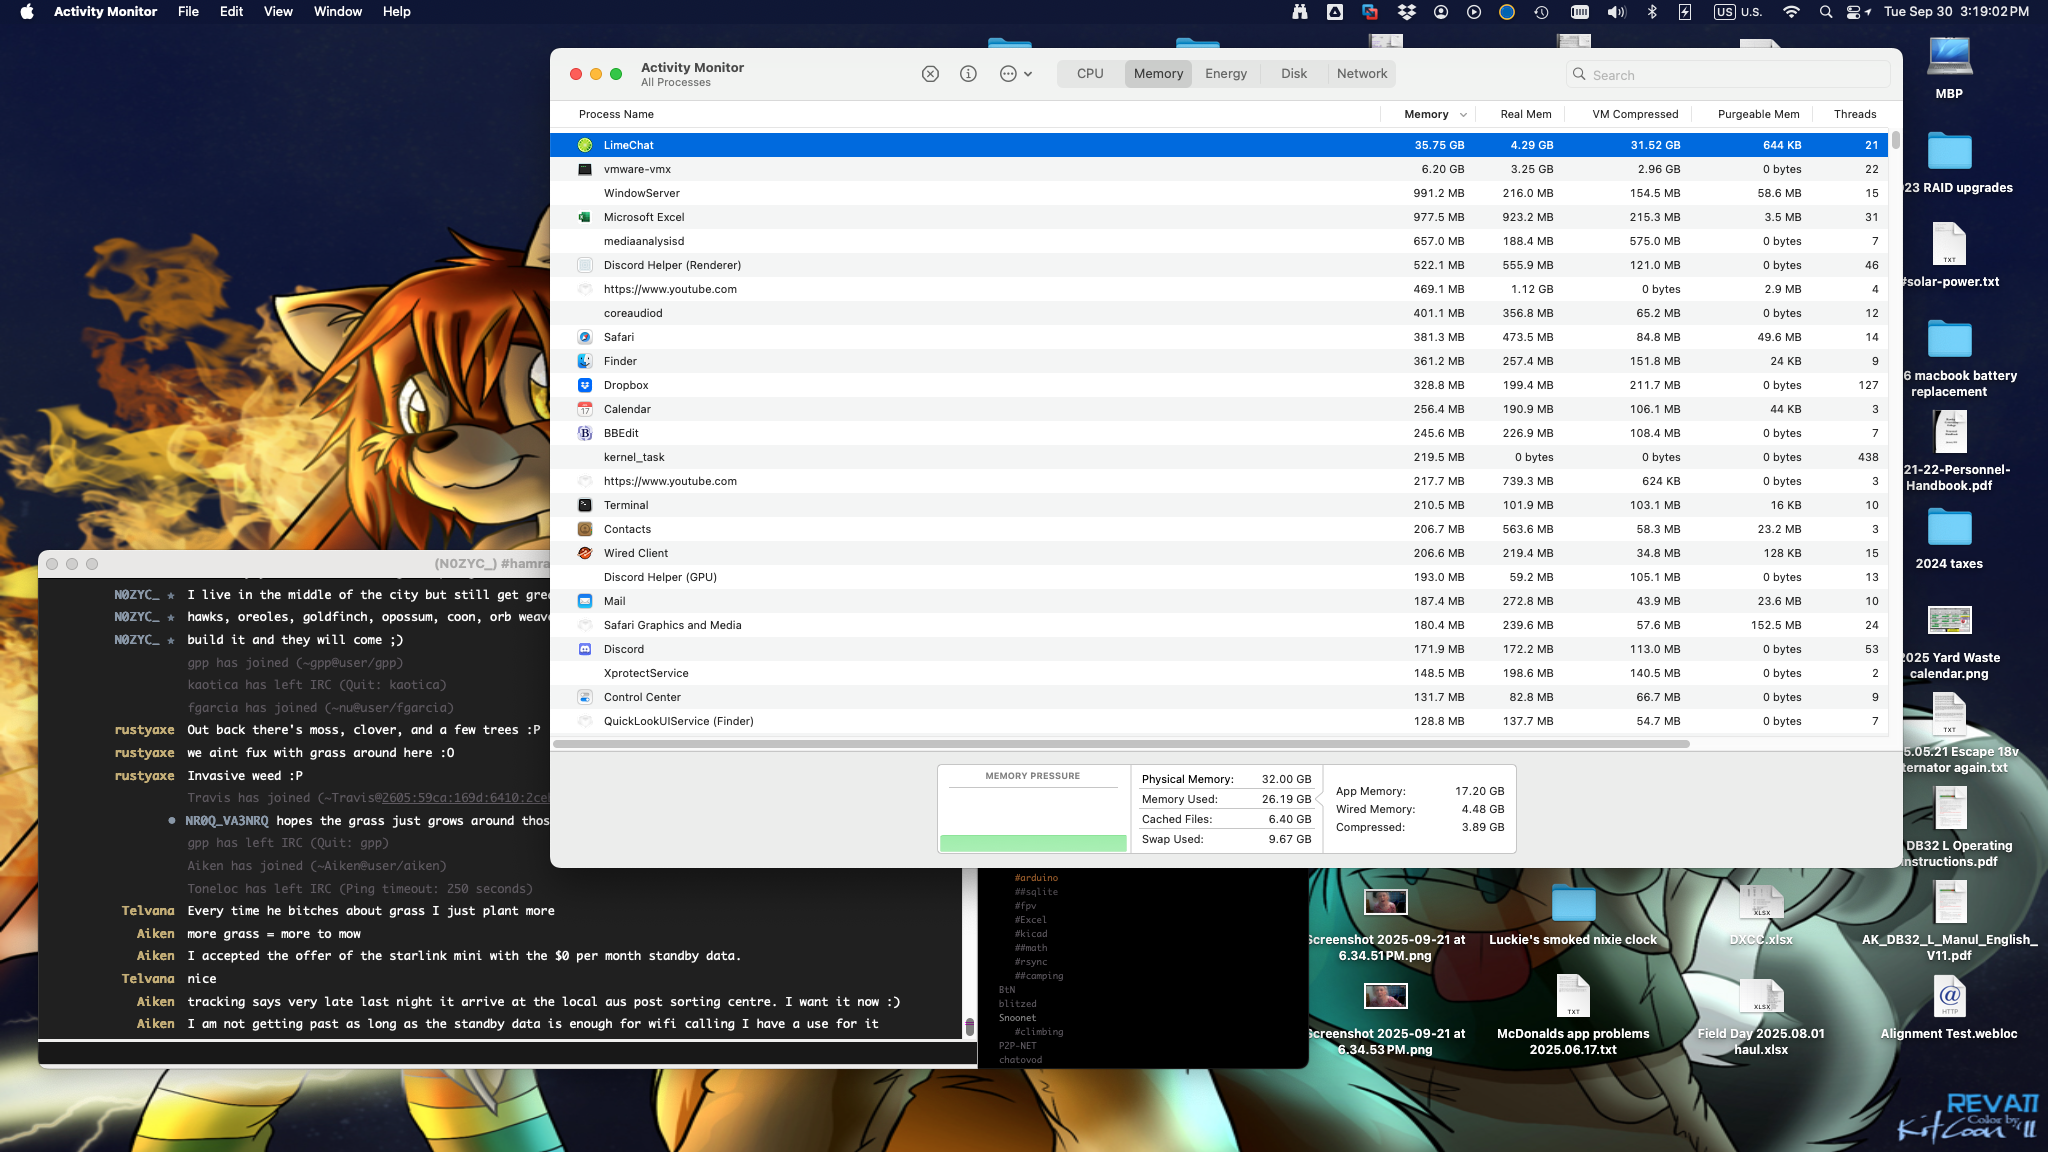Open the Wi-Fi status menu
Image resolution: width=2048 pixels, height=1152 pixels.
(1791, 12)
